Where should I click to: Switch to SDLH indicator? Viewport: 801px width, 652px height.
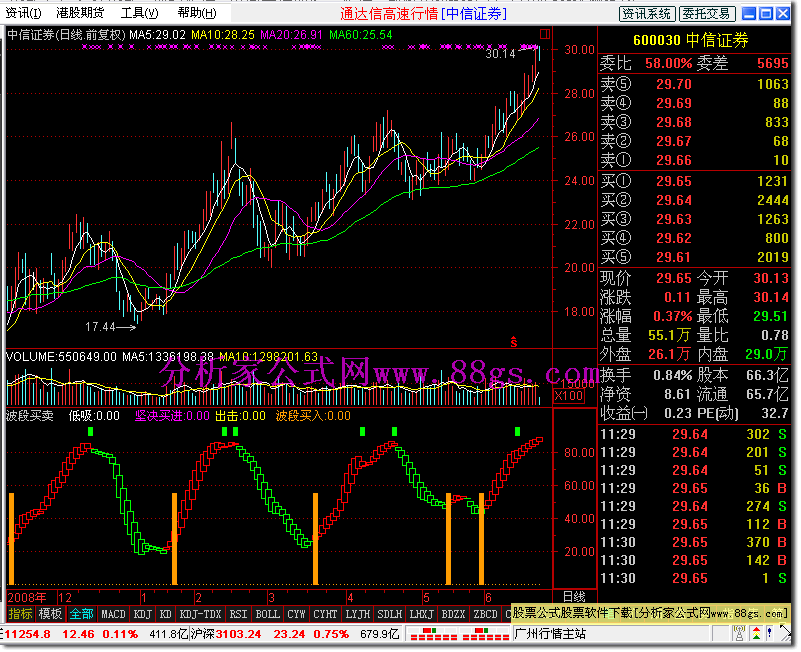[390, 614]
